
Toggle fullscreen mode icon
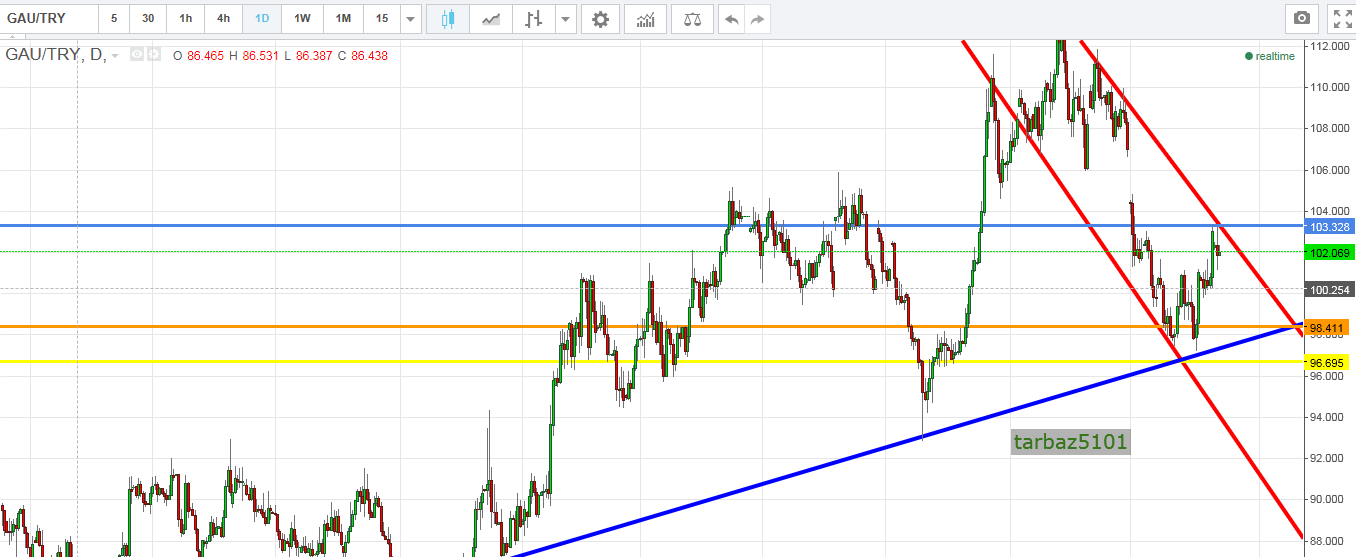pyautogui.click(x=1342, y=18)
